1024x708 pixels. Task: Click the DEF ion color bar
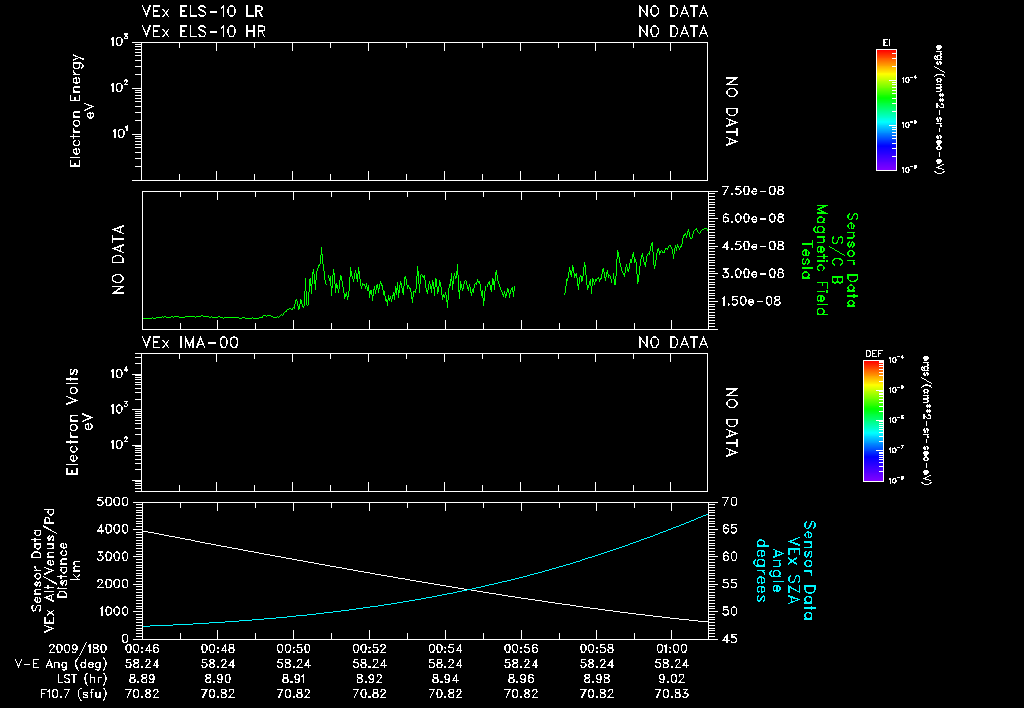(873, 421)
